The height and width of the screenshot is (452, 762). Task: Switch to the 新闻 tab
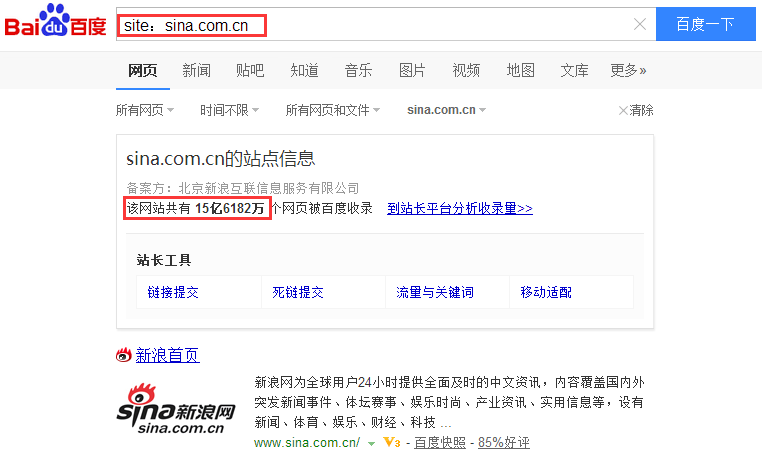pyautogui.click(x=196, y=70)
